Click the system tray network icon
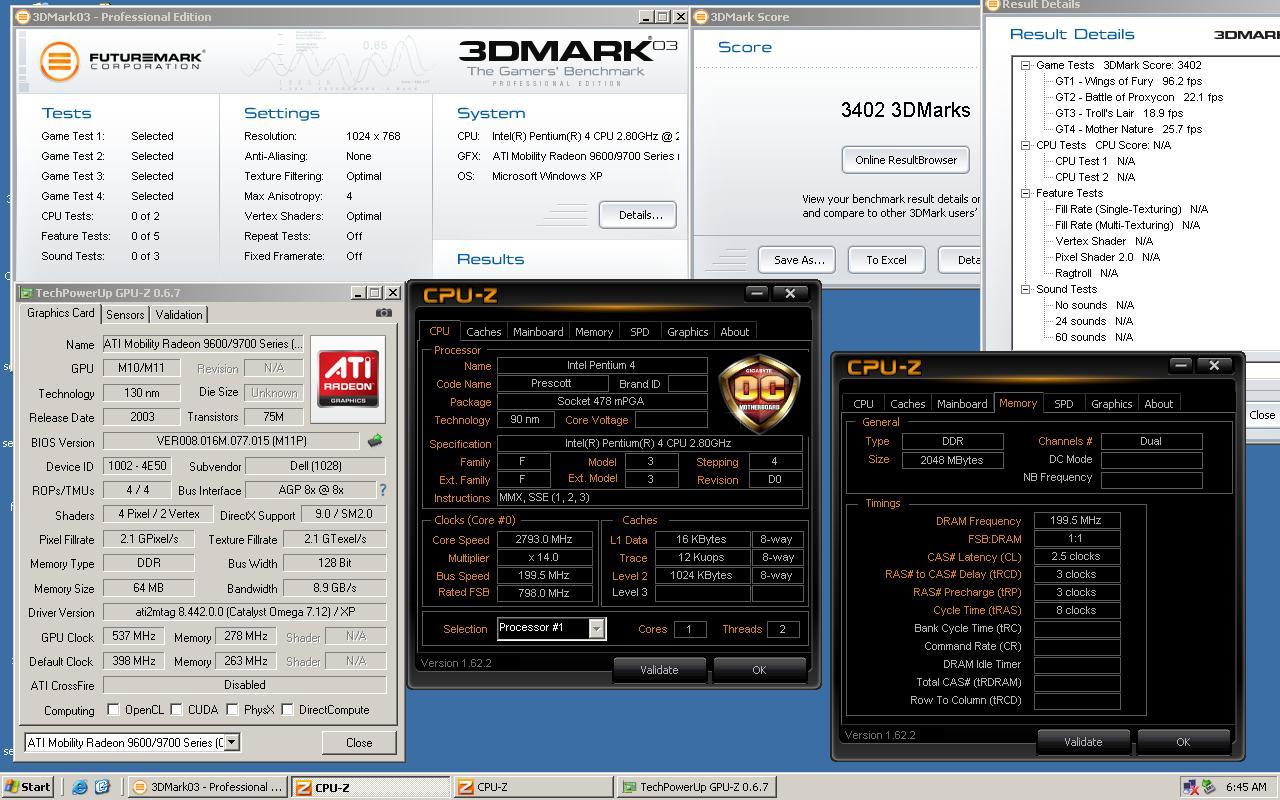1280x800 pixels. (1191, 787)
